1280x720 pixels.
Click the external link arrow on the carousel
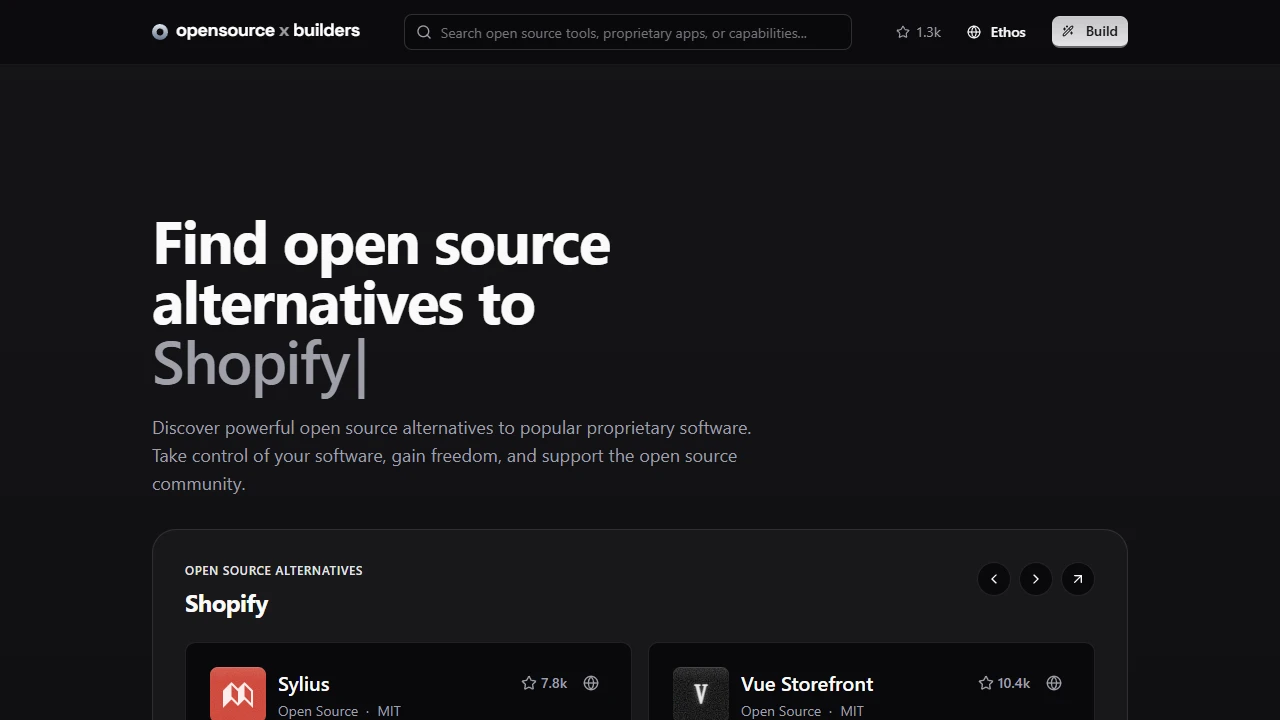click(1077, 578)
